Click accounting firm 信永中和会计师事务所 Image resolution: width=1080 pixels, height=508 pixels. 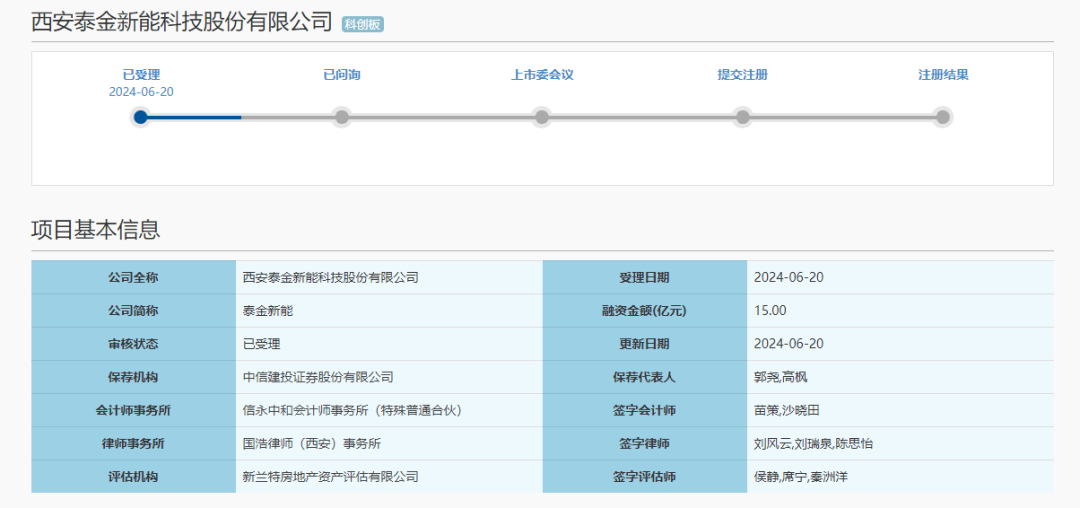[x=352, y=410]
